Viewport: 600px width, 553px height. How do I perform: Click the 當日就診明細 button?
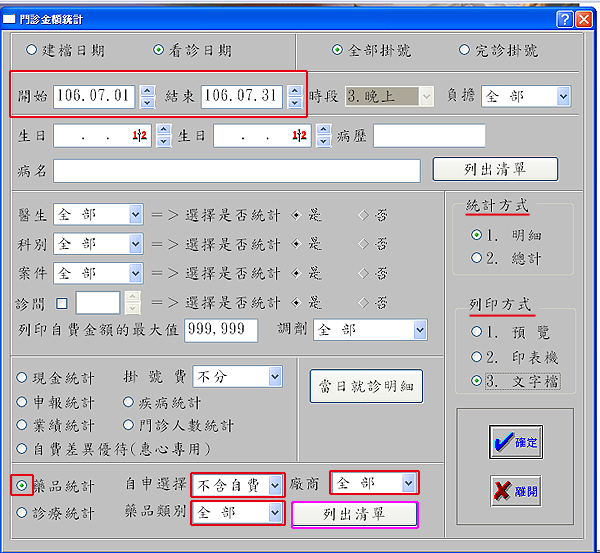(x=366, y=386)
